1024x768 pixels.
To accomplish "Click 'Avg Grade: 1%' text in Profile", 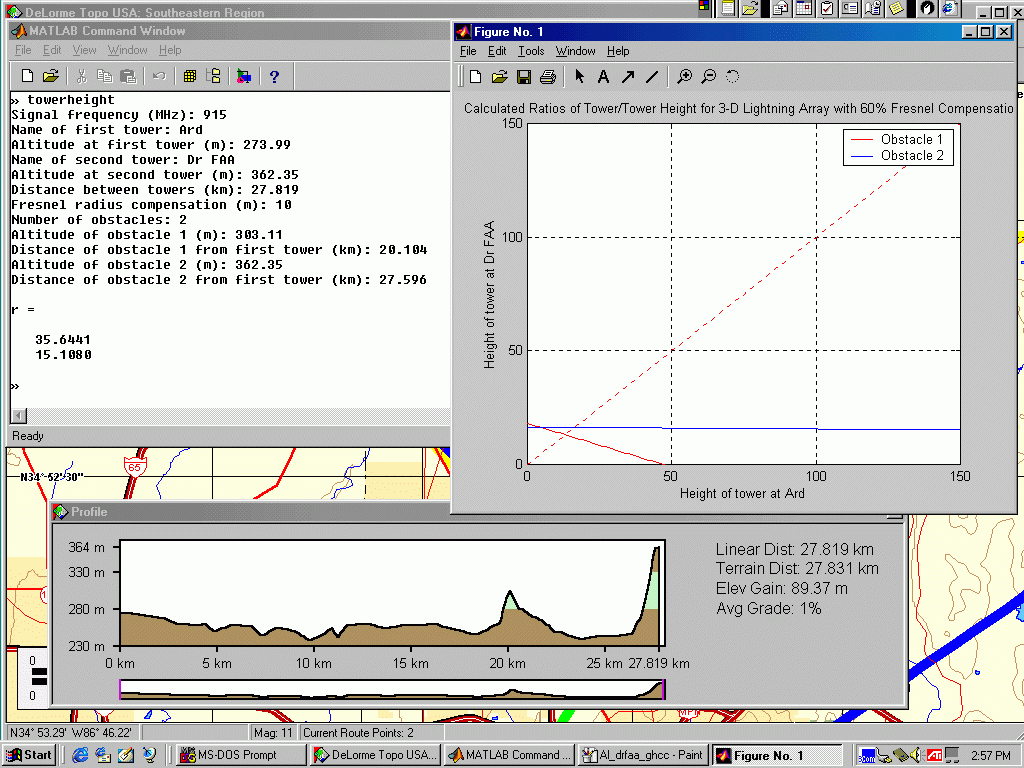I will pos(769,609).
